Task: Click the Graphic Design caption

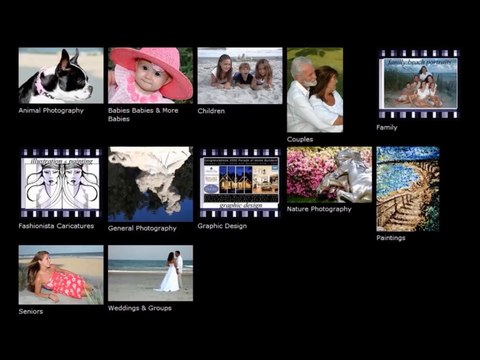Action: click(222, 226)
